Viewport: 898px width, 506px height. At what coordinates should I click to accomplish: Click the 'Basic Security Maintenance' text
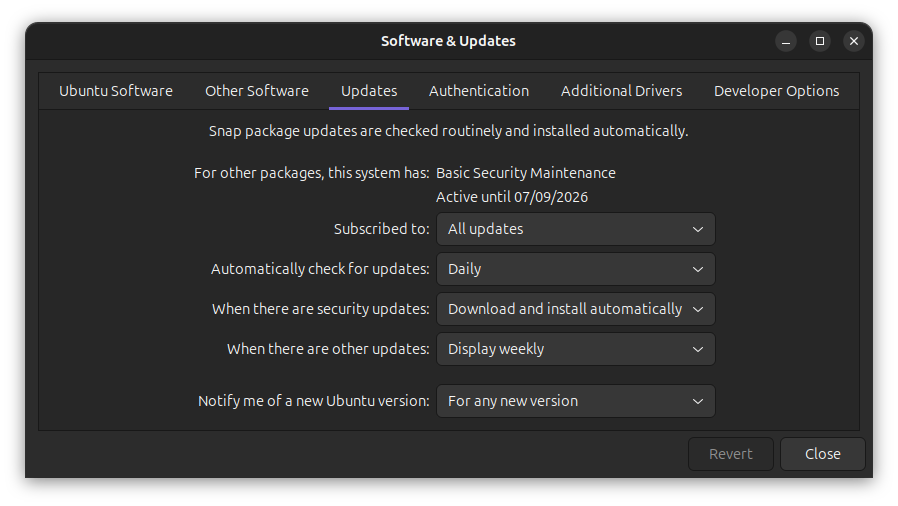point(526,173)
